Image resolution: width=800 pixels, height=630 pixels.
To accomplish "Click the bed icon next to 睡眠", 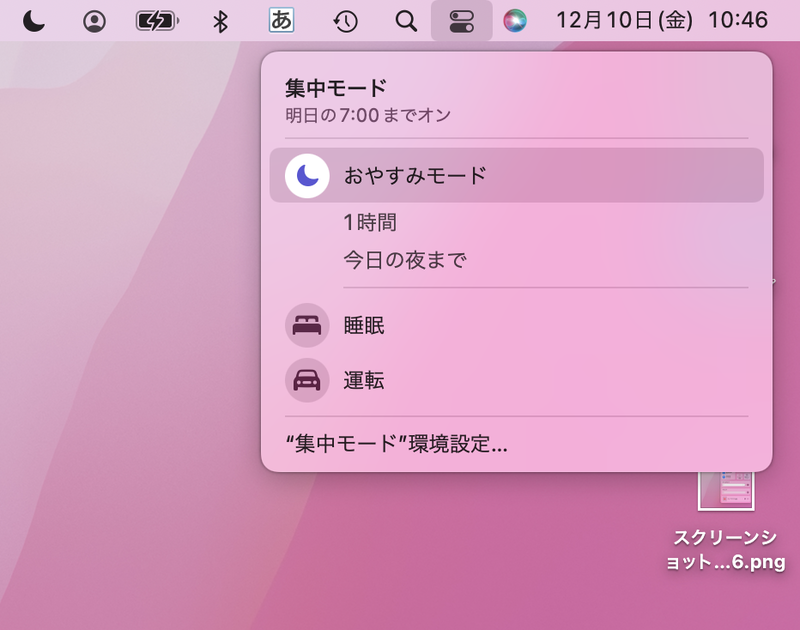I will 304,325.
